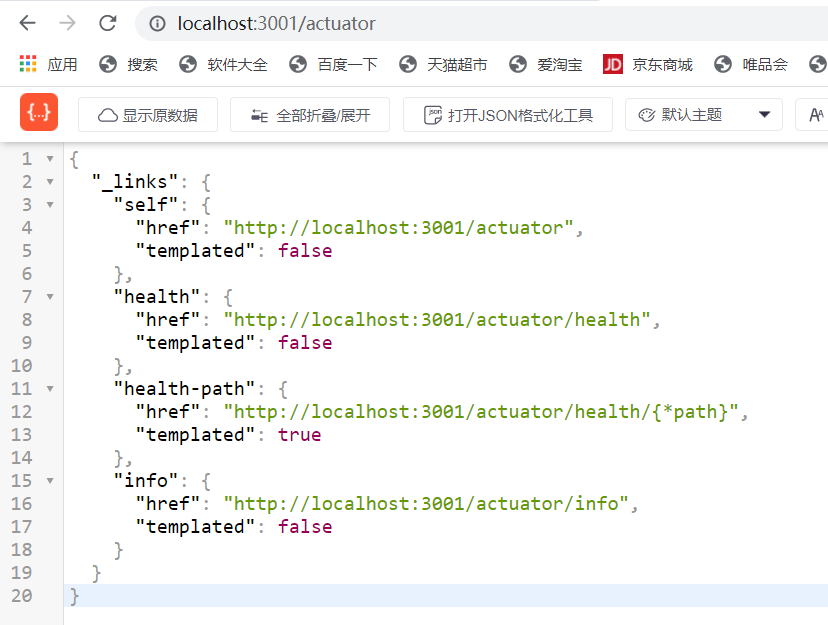The image size is (828, 625).
Task: Collapse the health object on line 7
Action: [50, 297]
